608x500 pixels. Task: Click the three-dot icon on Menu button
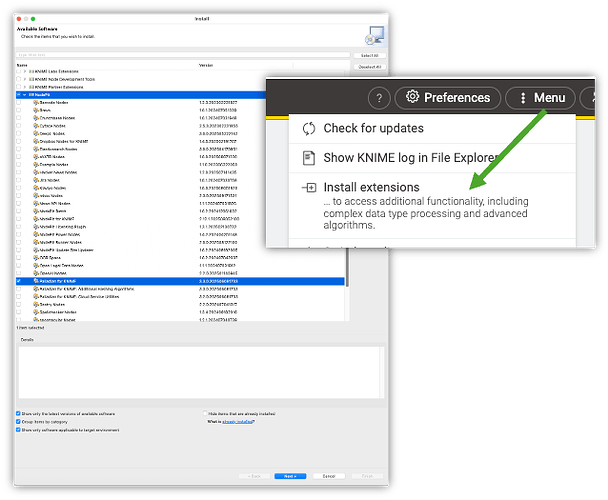coord(521,98)
